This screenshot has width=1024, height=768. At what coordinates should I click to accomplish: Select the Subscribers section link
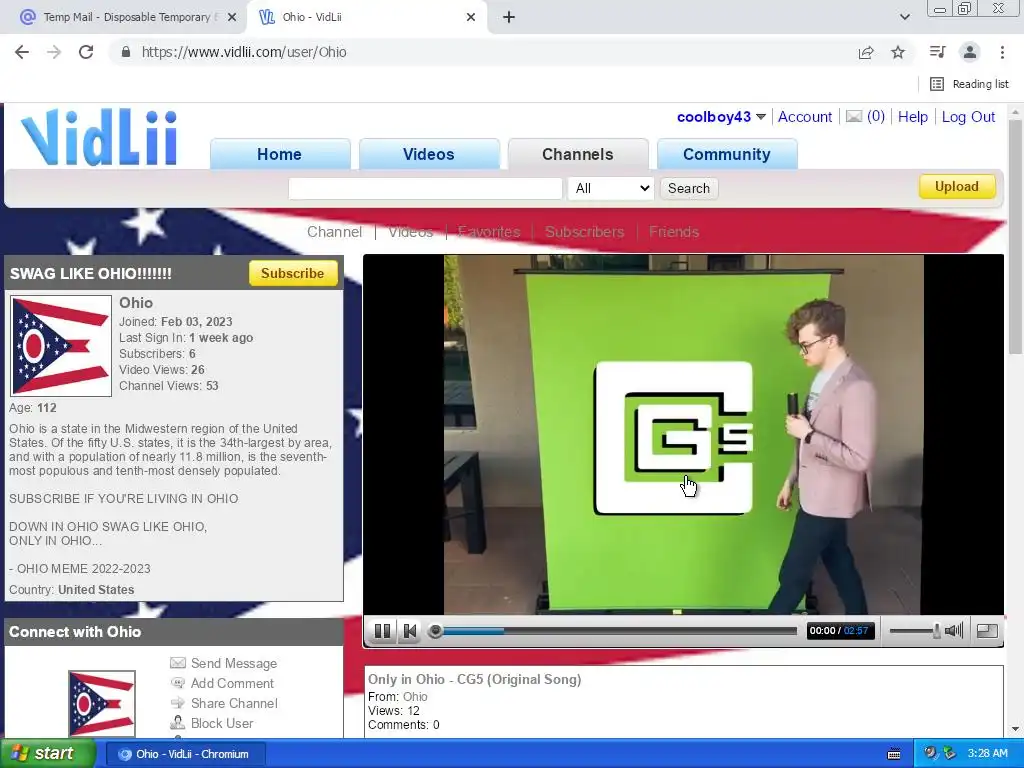click(x=584, y=232)
